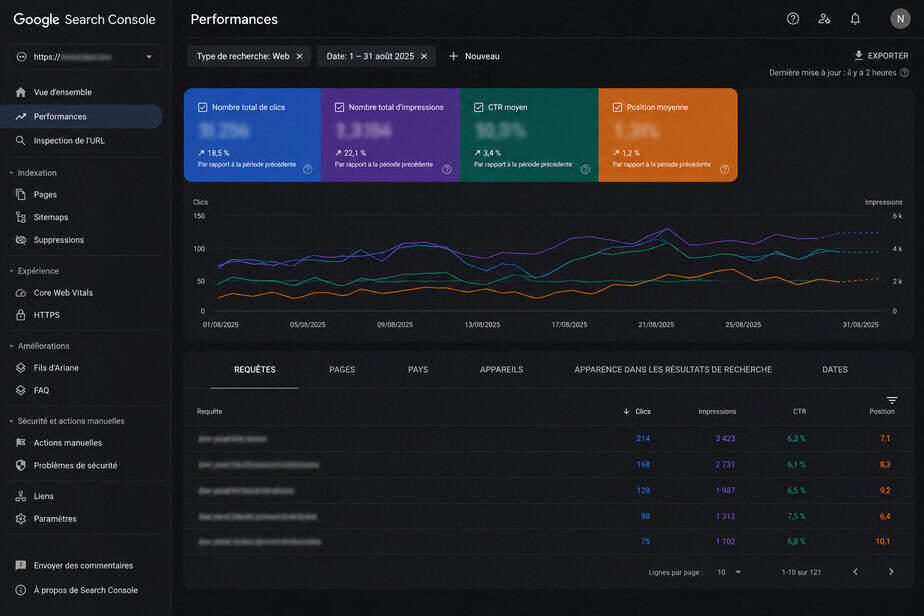The image size is (924, 616).
Task: Switch to the Pays tab
Action: point(418,370)
